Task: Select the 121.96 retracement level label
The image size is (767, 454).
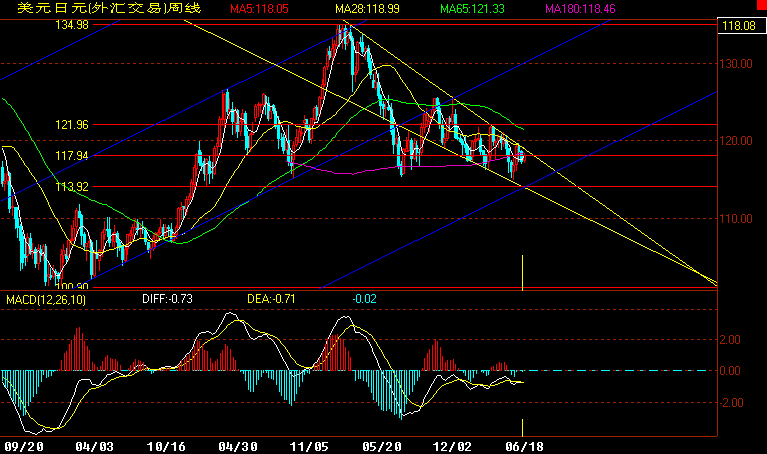Action: [70, 125]
